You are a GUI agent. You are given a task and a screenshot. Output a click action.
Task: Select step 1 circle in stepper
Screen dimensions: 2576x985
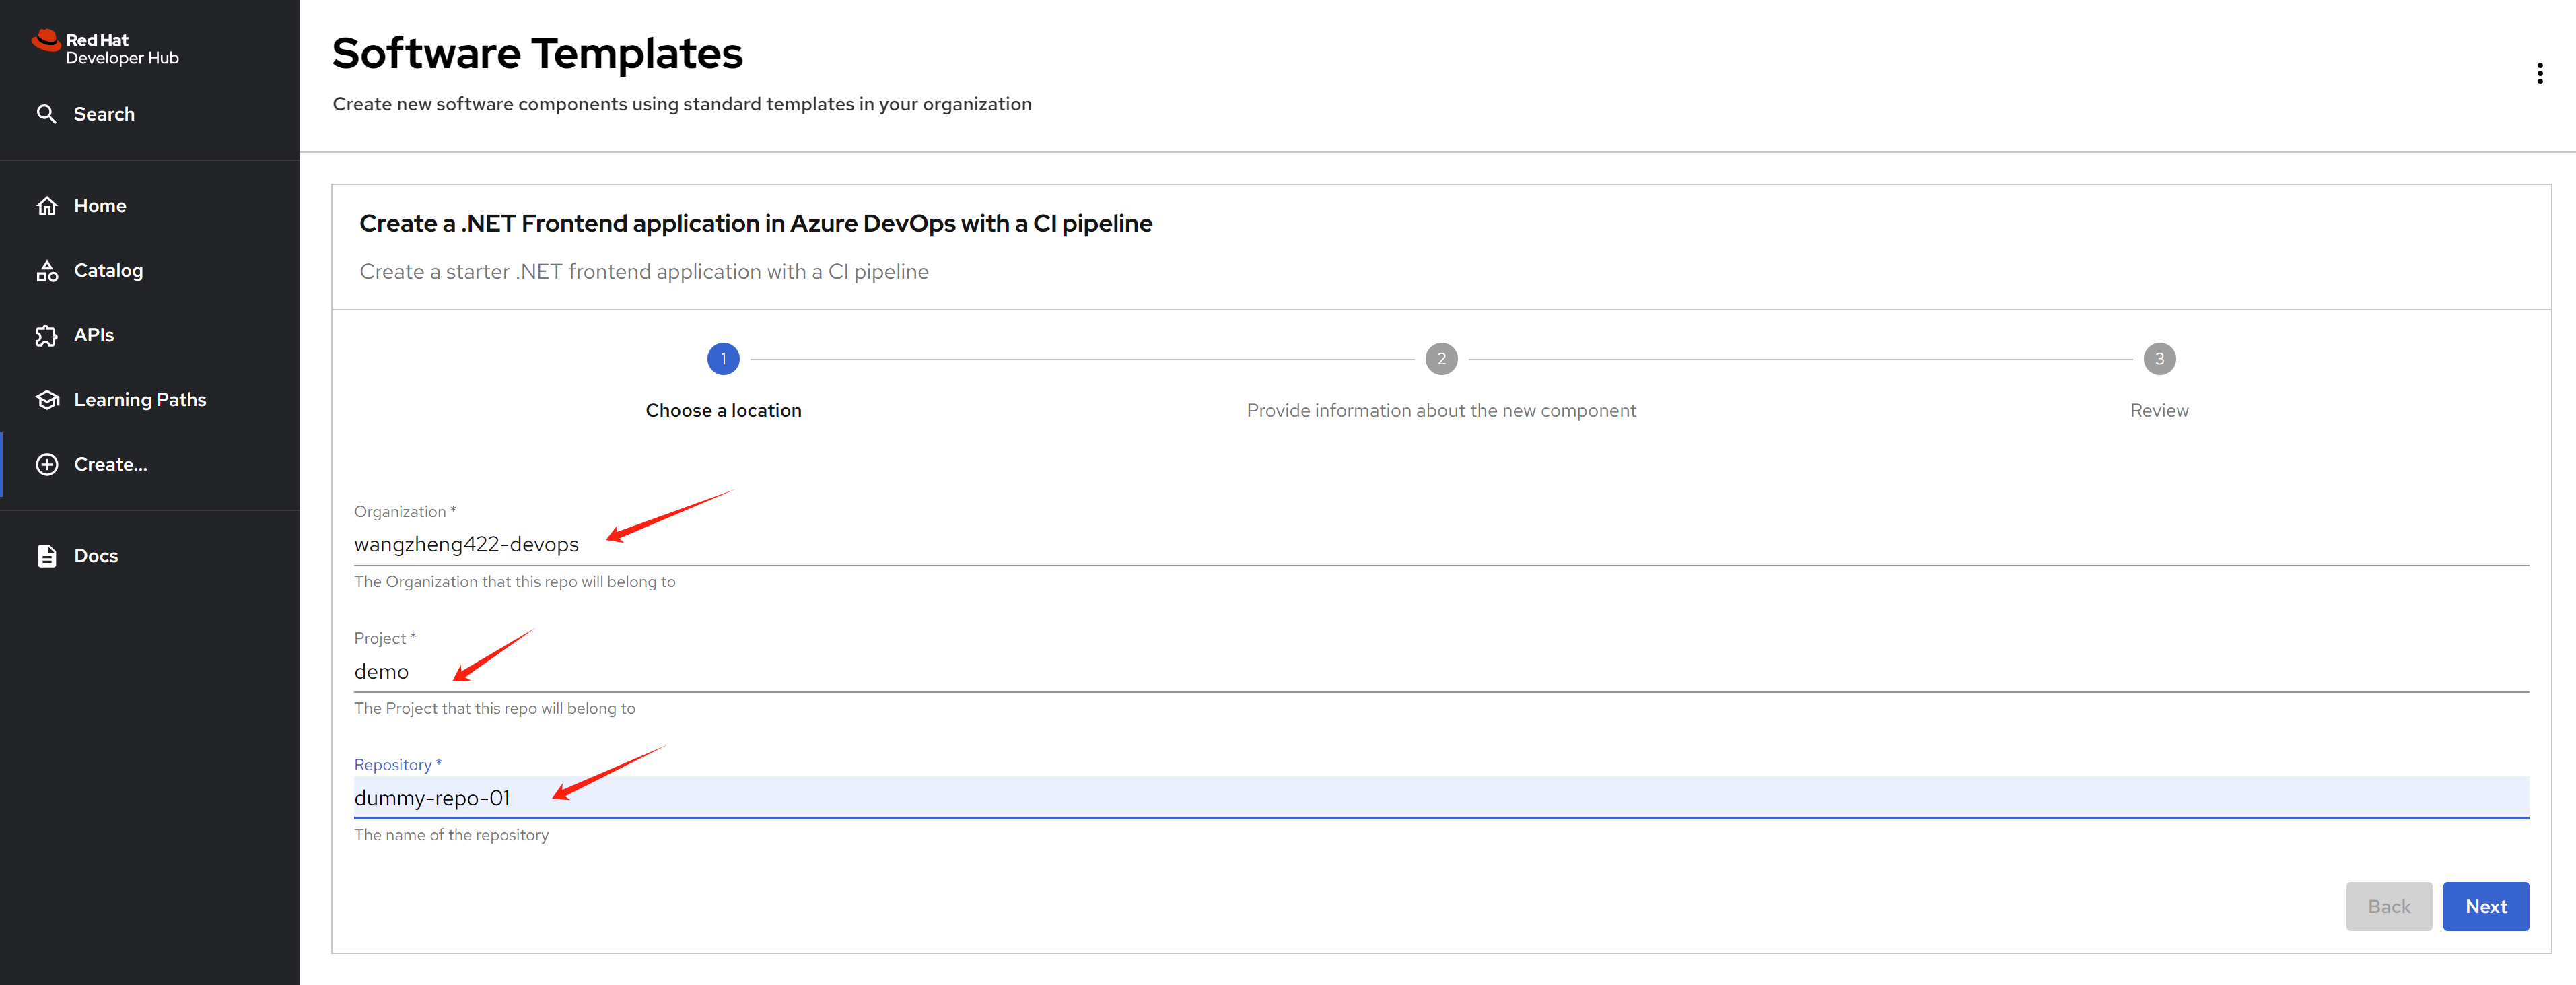click(x=723, y=359)
